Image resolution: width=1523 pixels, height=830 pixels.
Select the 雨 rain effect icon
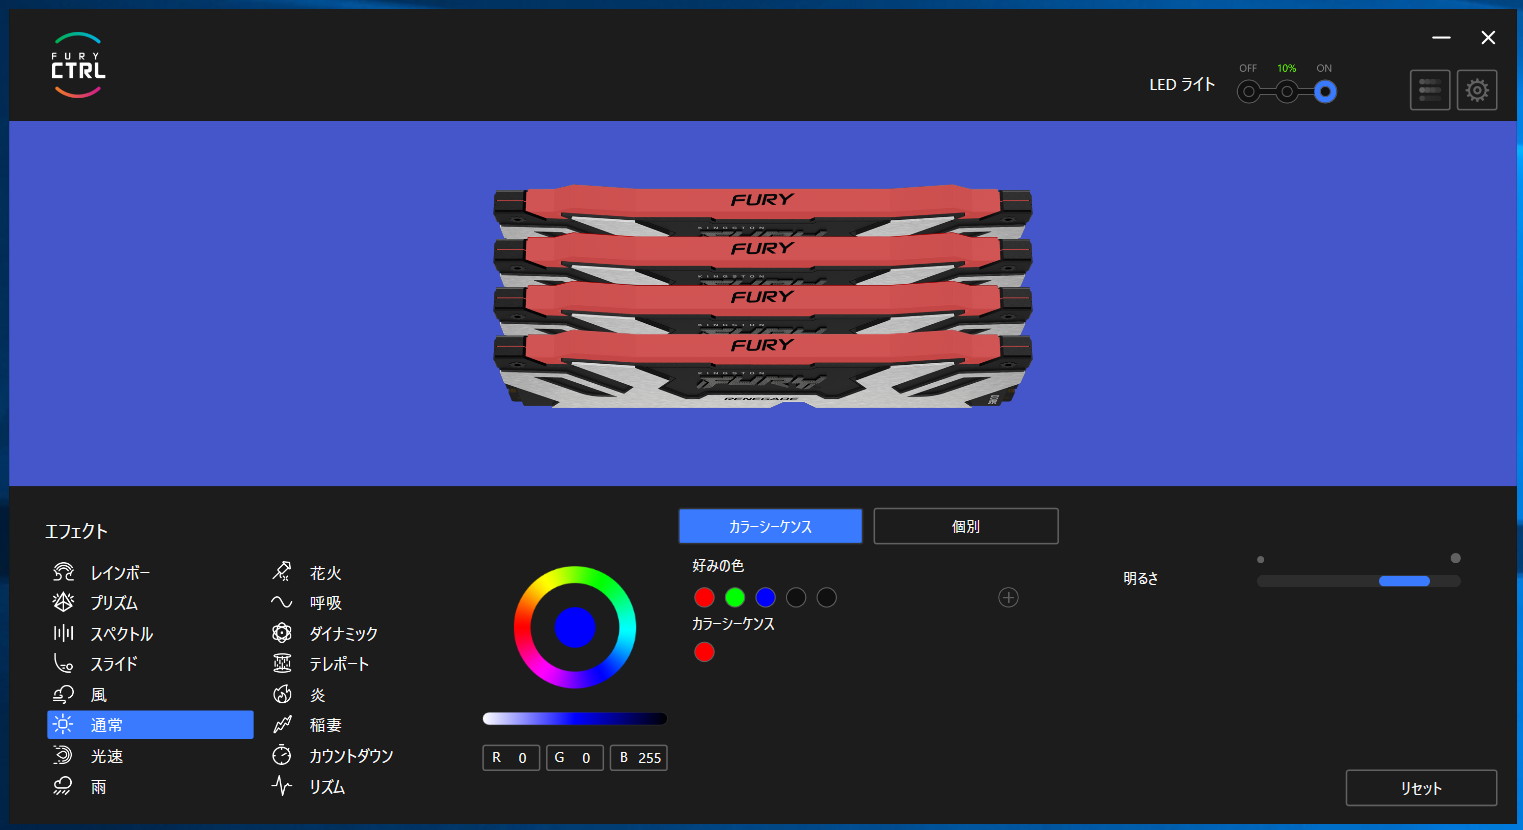[63, 786]
